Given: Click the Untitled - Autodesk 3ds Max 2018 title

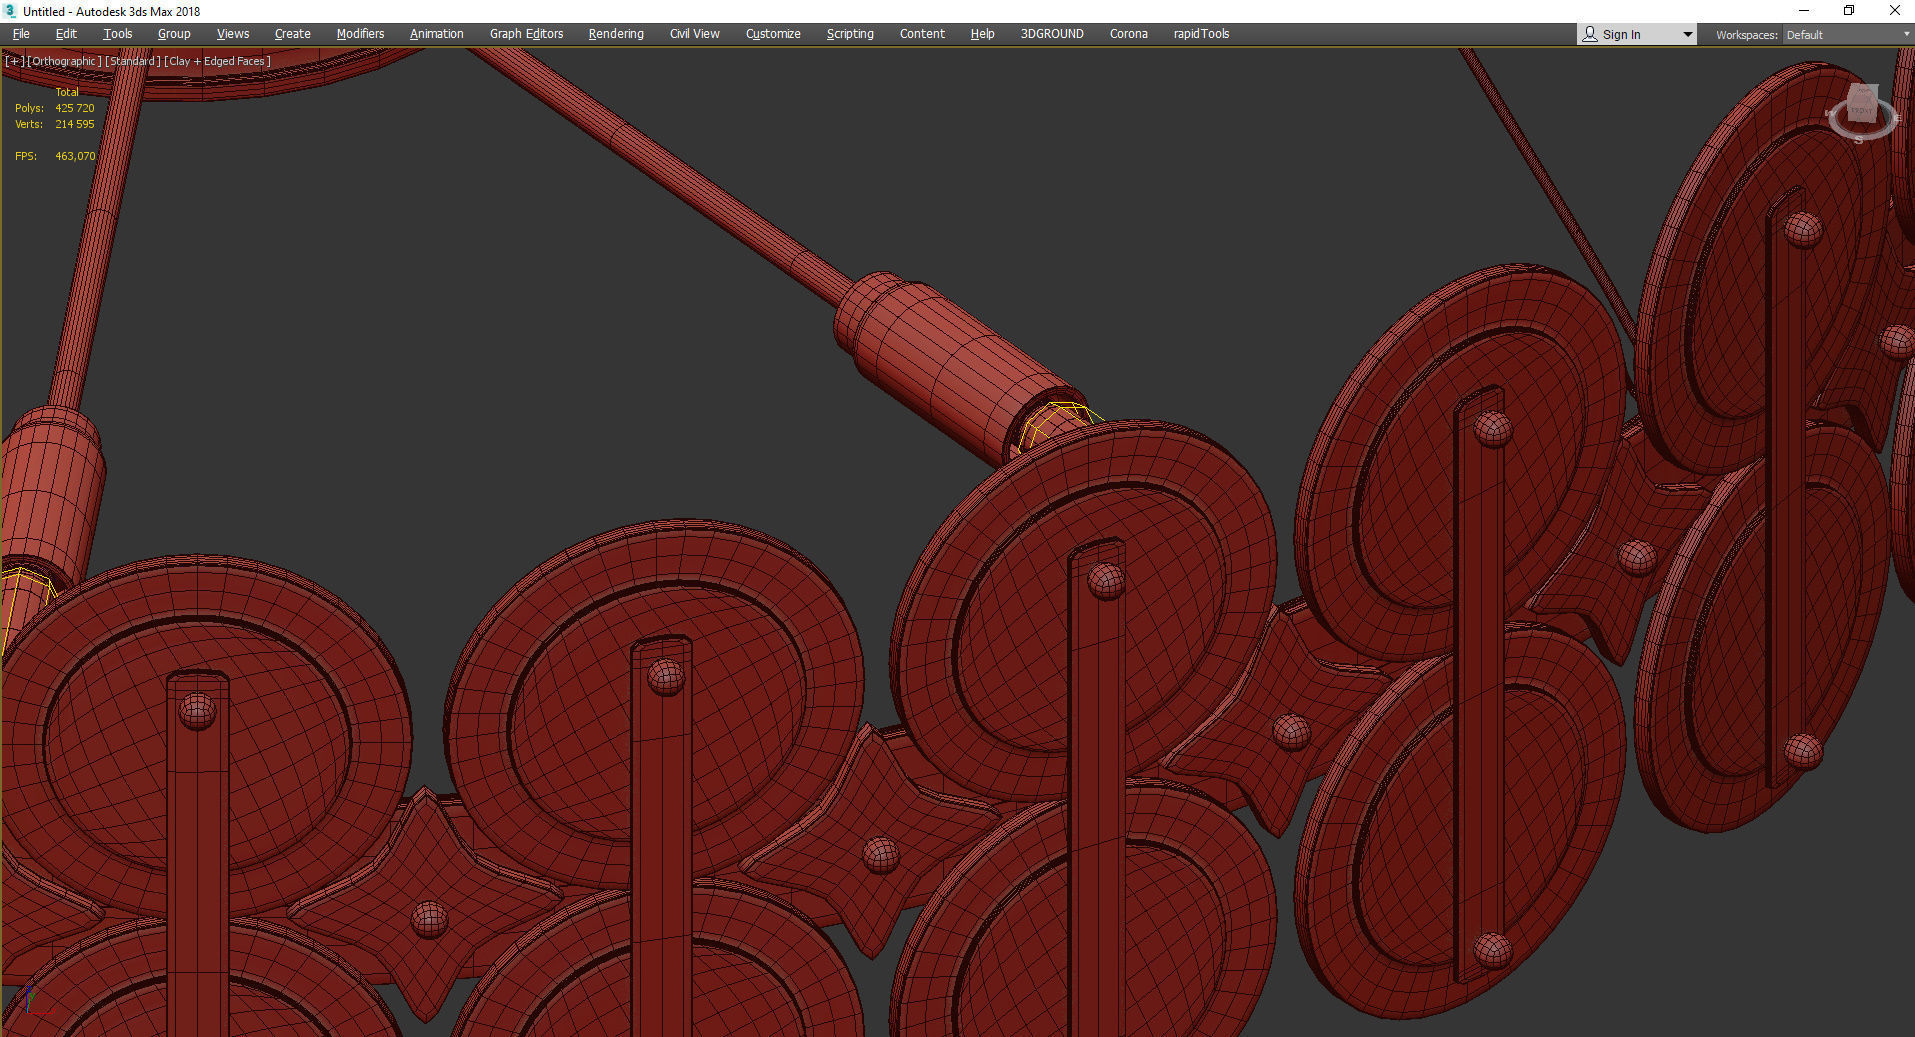Looking at the screenshot, I should click(112, 12).
